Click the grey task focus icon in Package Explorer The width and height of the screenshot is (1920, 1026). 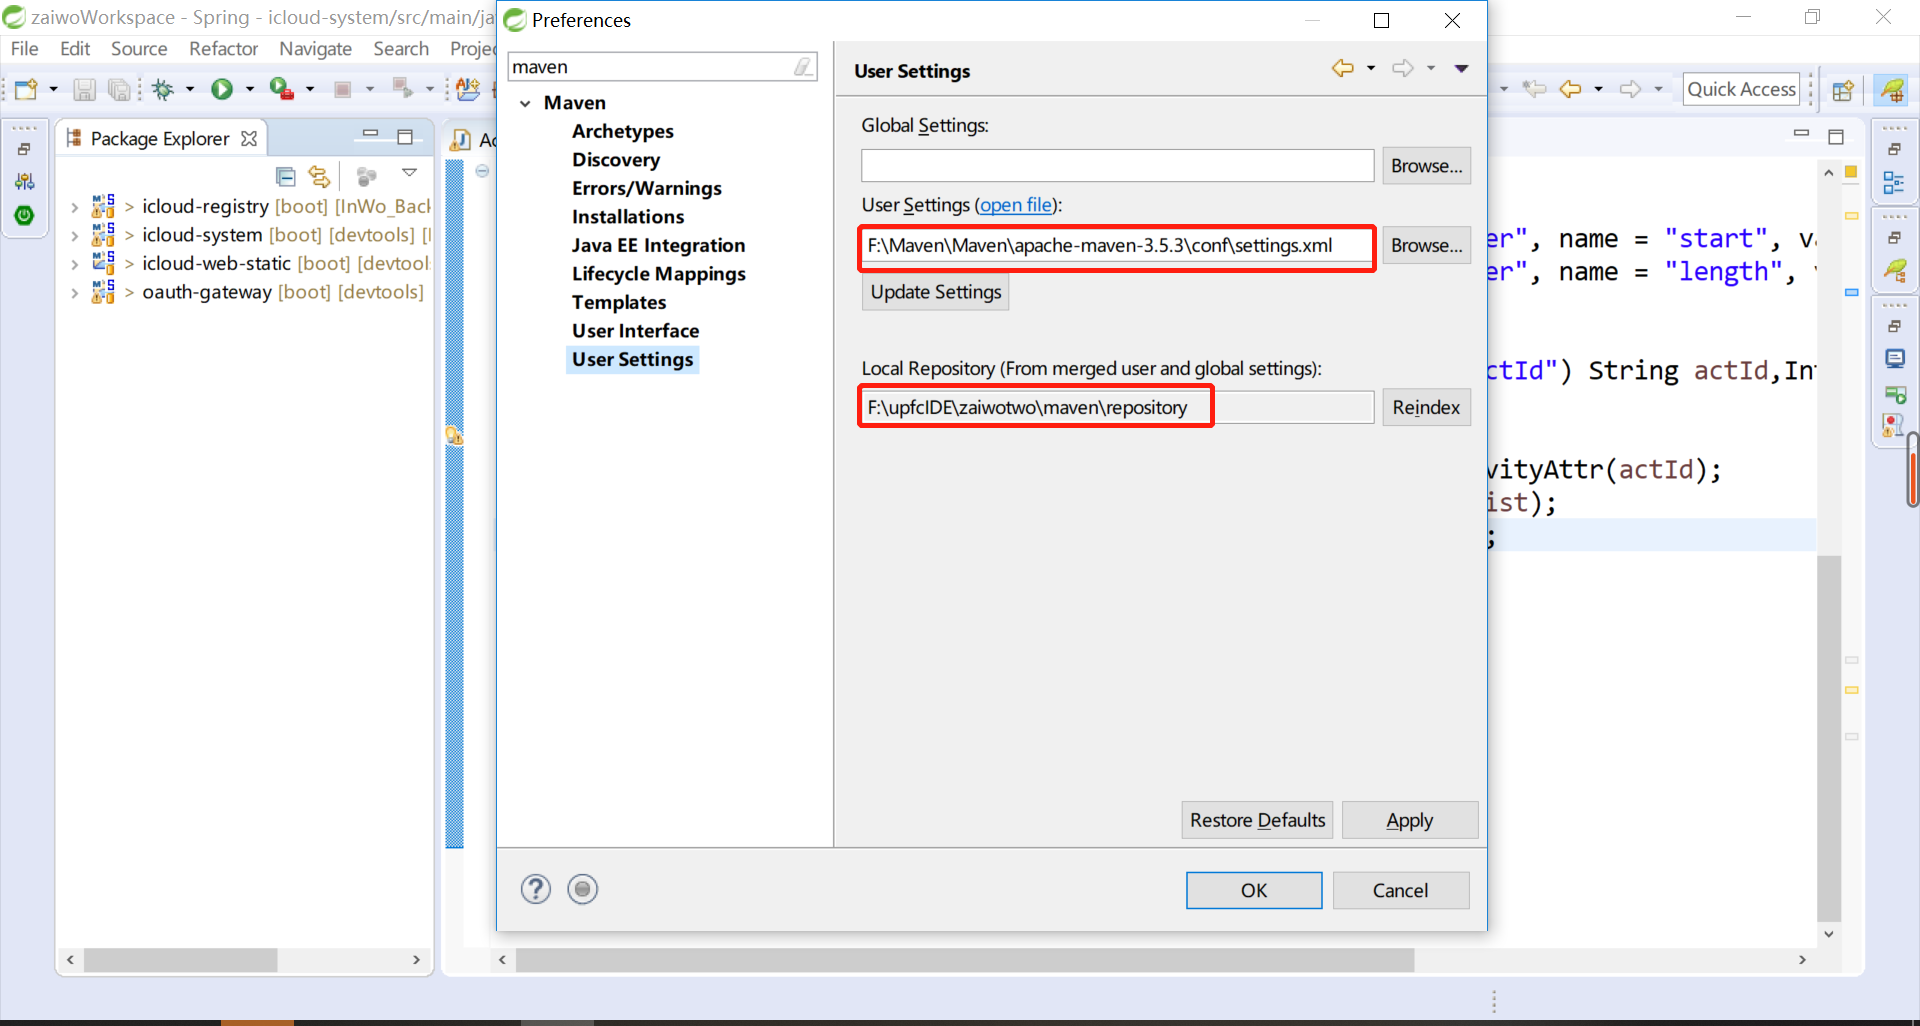coord(367,177)
